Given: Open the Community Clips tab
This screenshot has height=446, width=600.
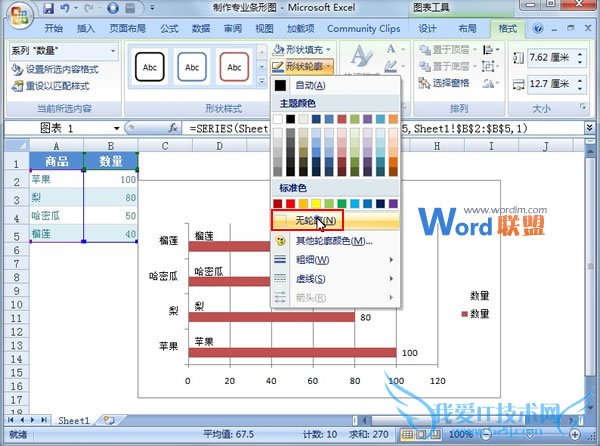Looking at the screenshot, I should (364, 29).
